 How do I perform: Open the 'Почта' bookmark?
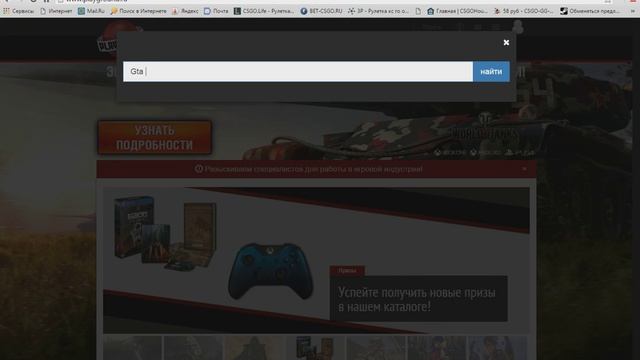(x=216, y=11)
